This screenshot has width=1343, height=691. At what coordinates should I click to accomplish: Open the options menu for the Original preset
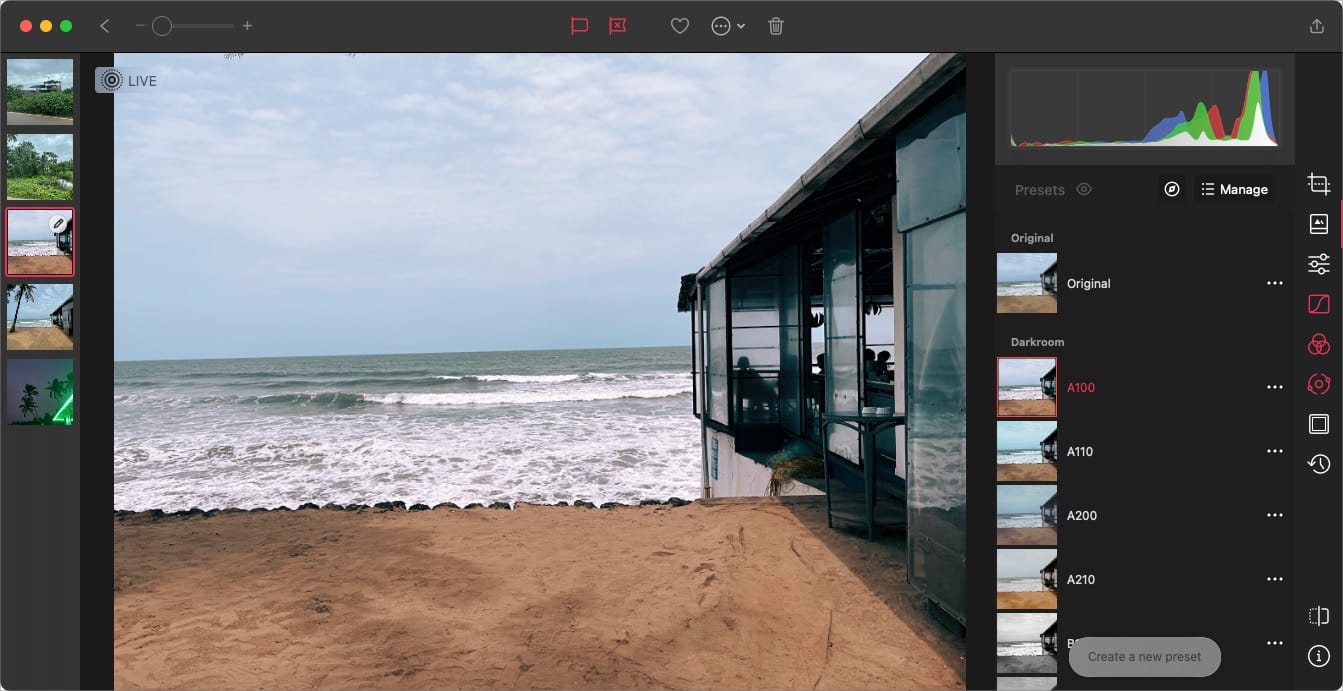[x=1275, y=283]
